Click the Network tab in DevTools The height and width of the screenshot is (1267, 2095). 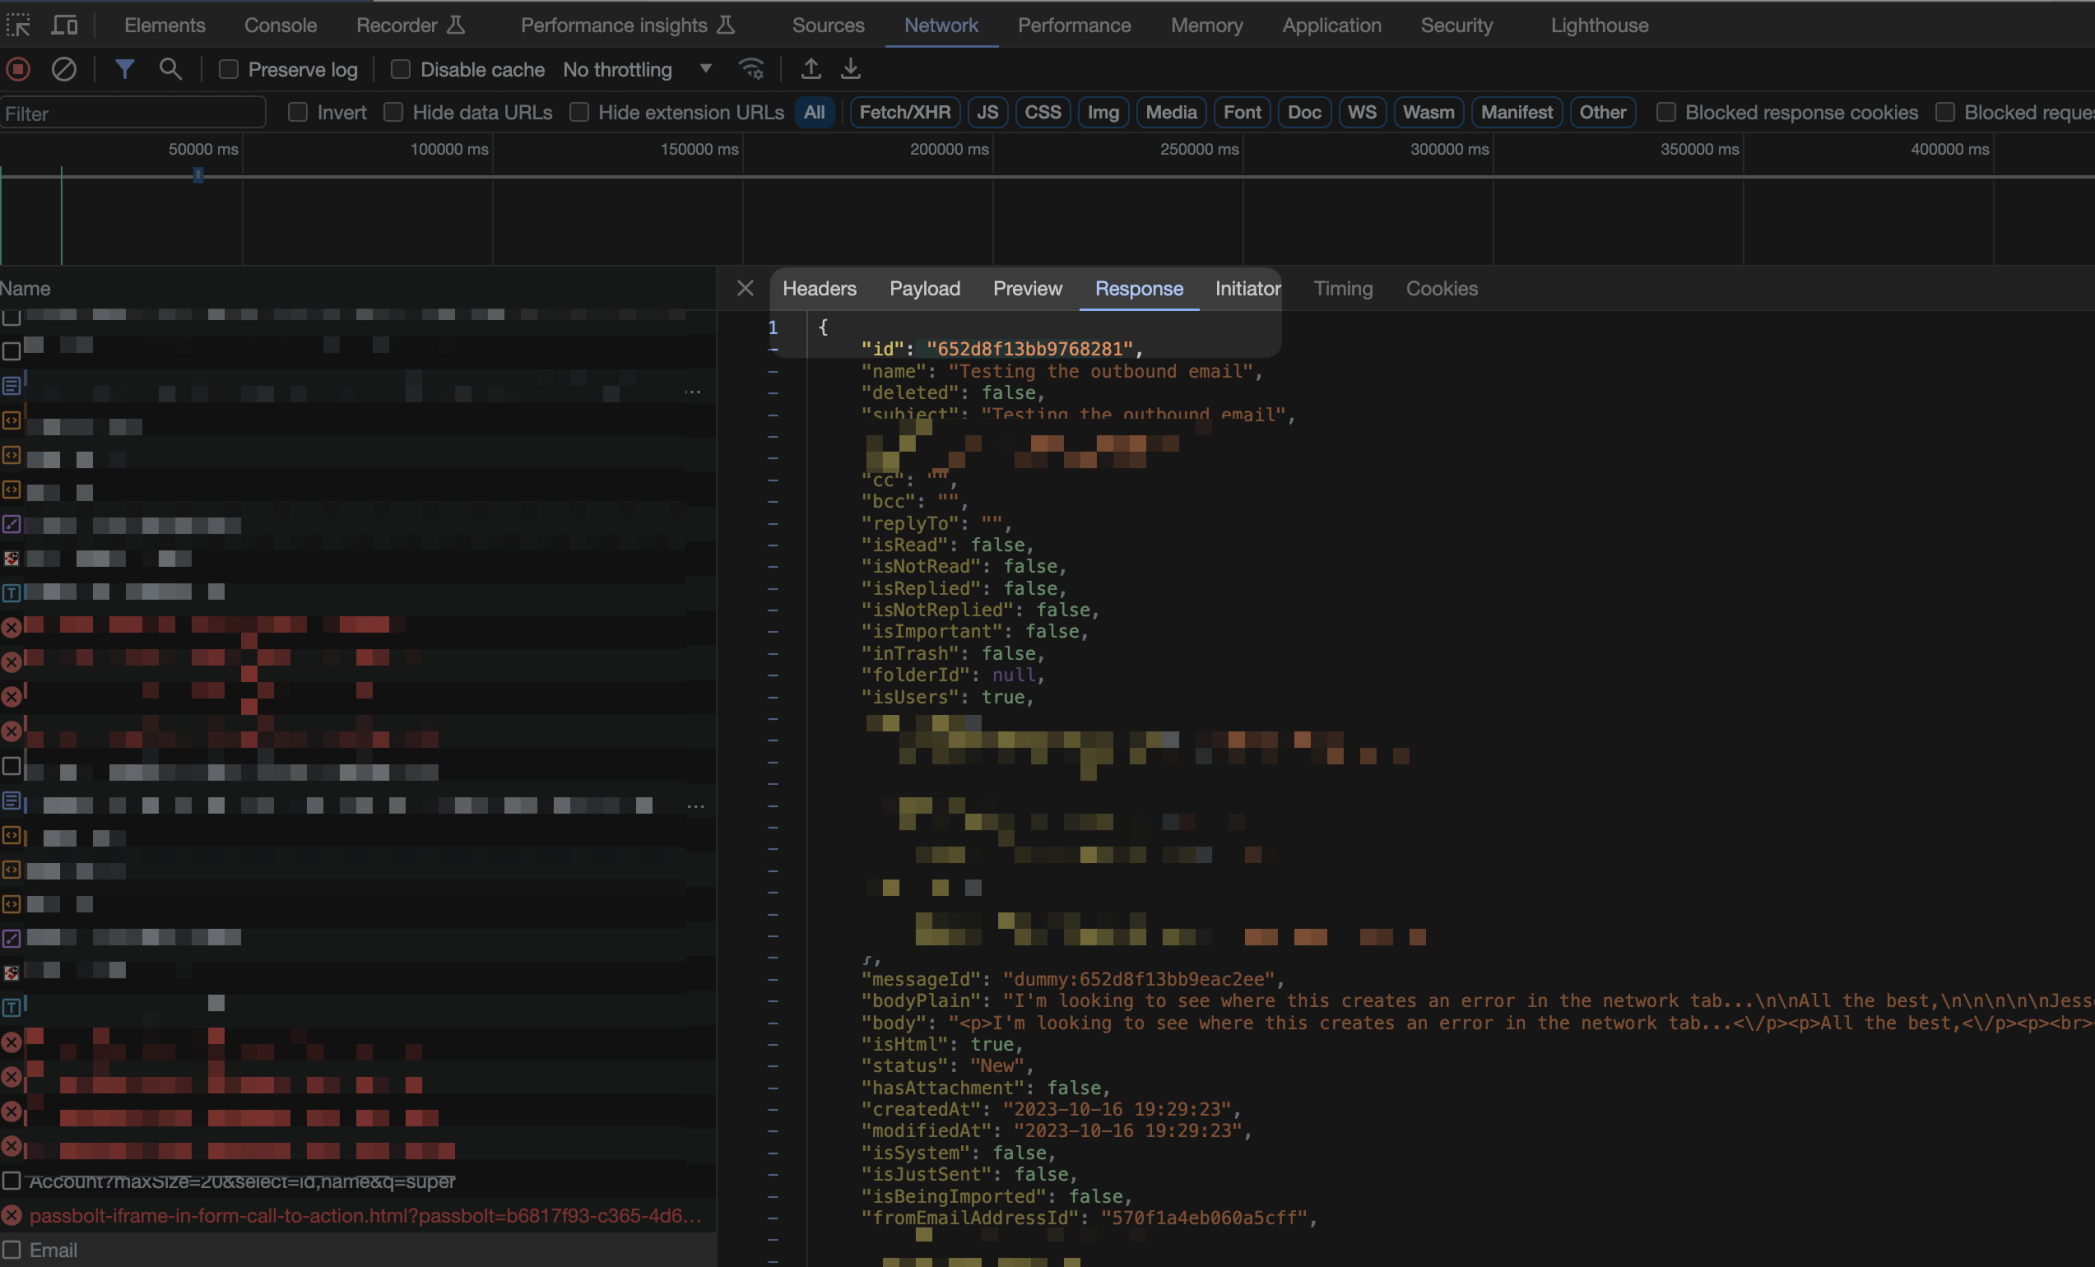941,25
